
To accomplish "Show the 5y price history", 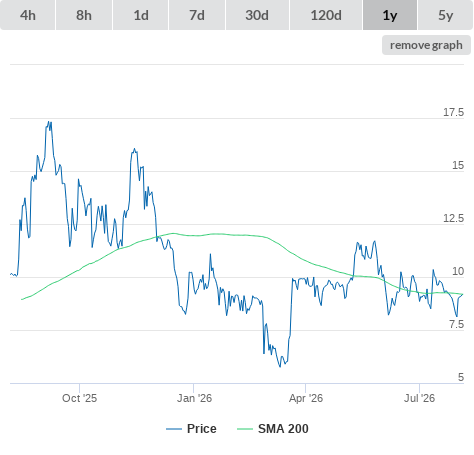I will 446,15.
